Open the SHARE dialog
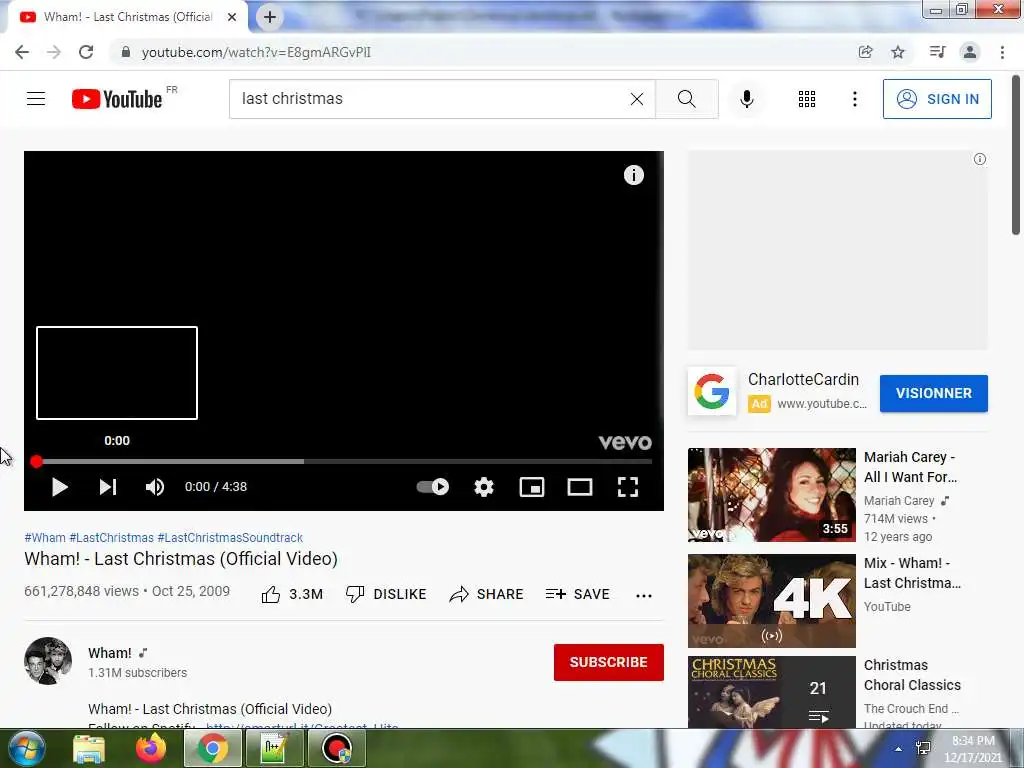 (487, 594)
